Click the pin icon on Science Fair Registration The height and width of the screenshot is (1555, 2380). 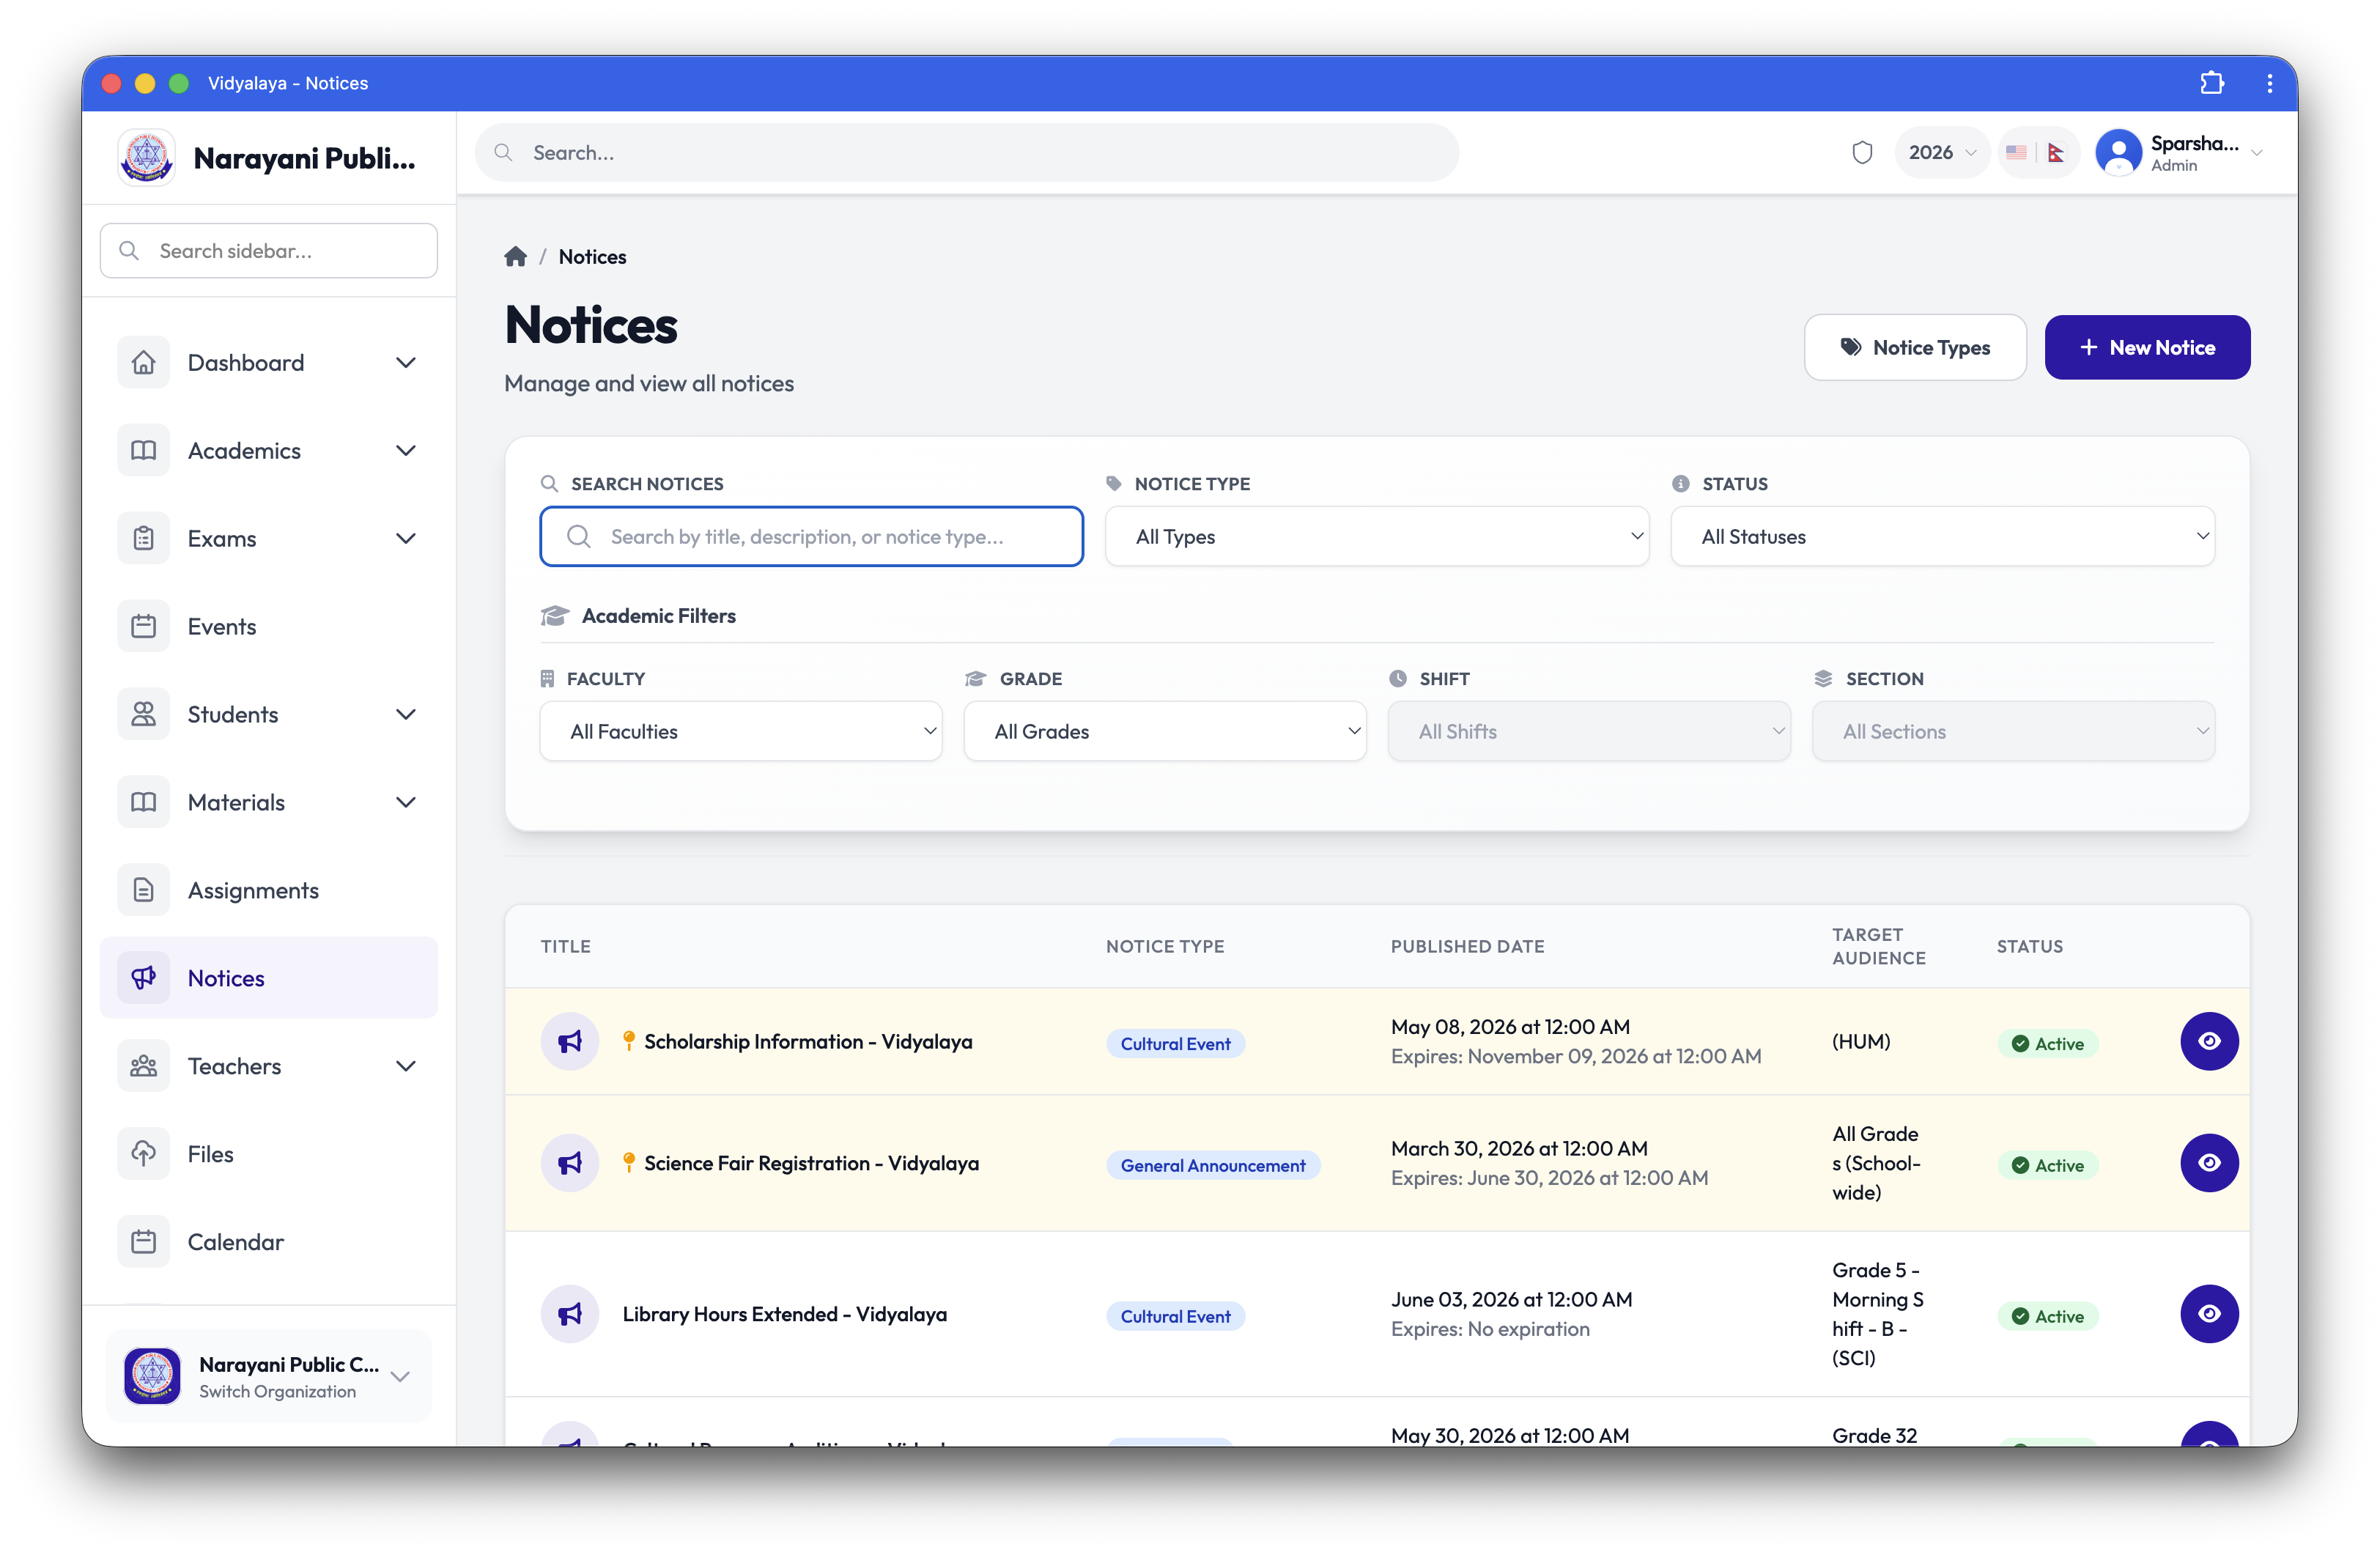tap(629, 1163)
